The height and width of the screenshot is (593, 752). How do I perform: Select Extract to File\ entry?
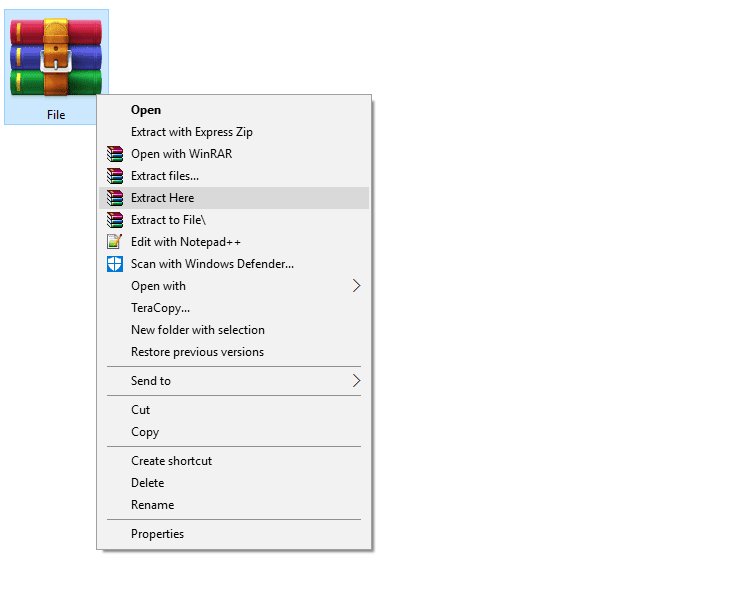[x=234, y=220]
